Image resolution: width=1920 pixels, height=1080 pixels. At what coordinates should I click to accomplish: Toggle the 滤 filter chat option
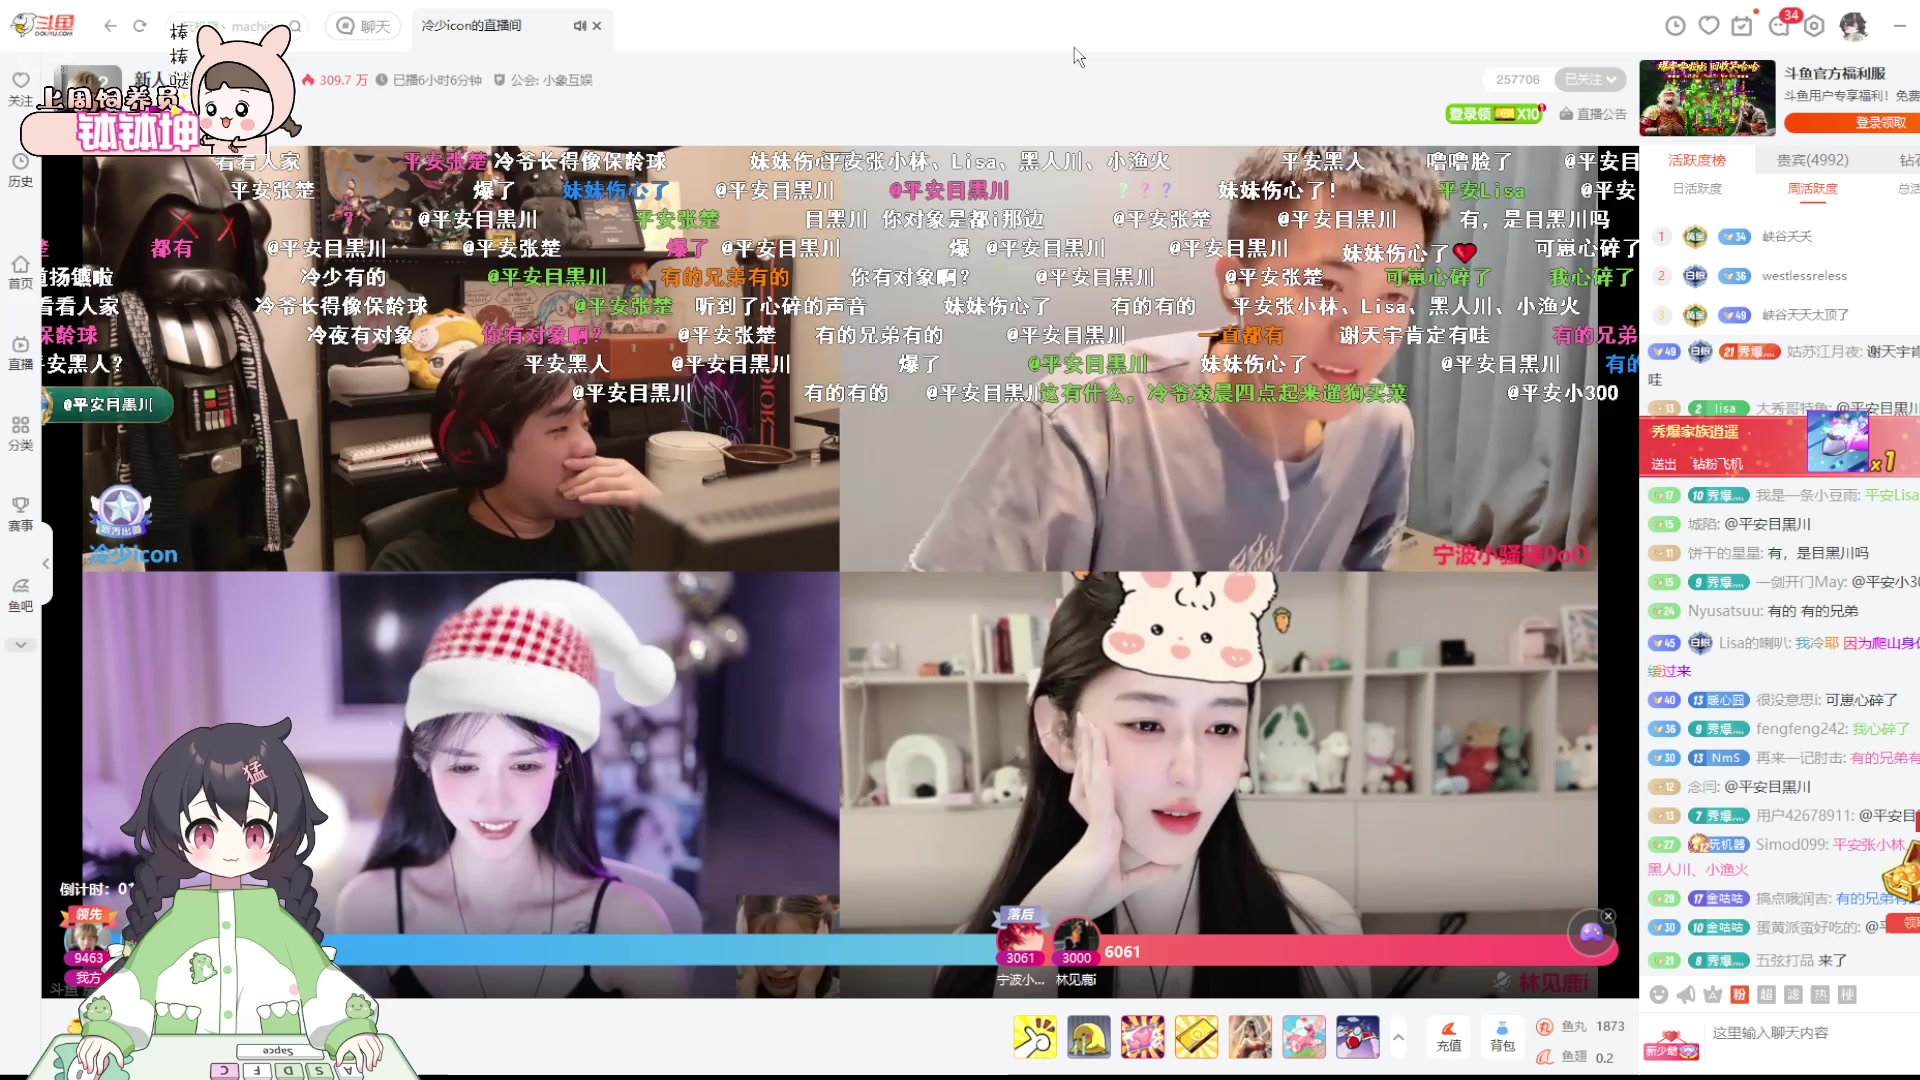pos(1793,994)
